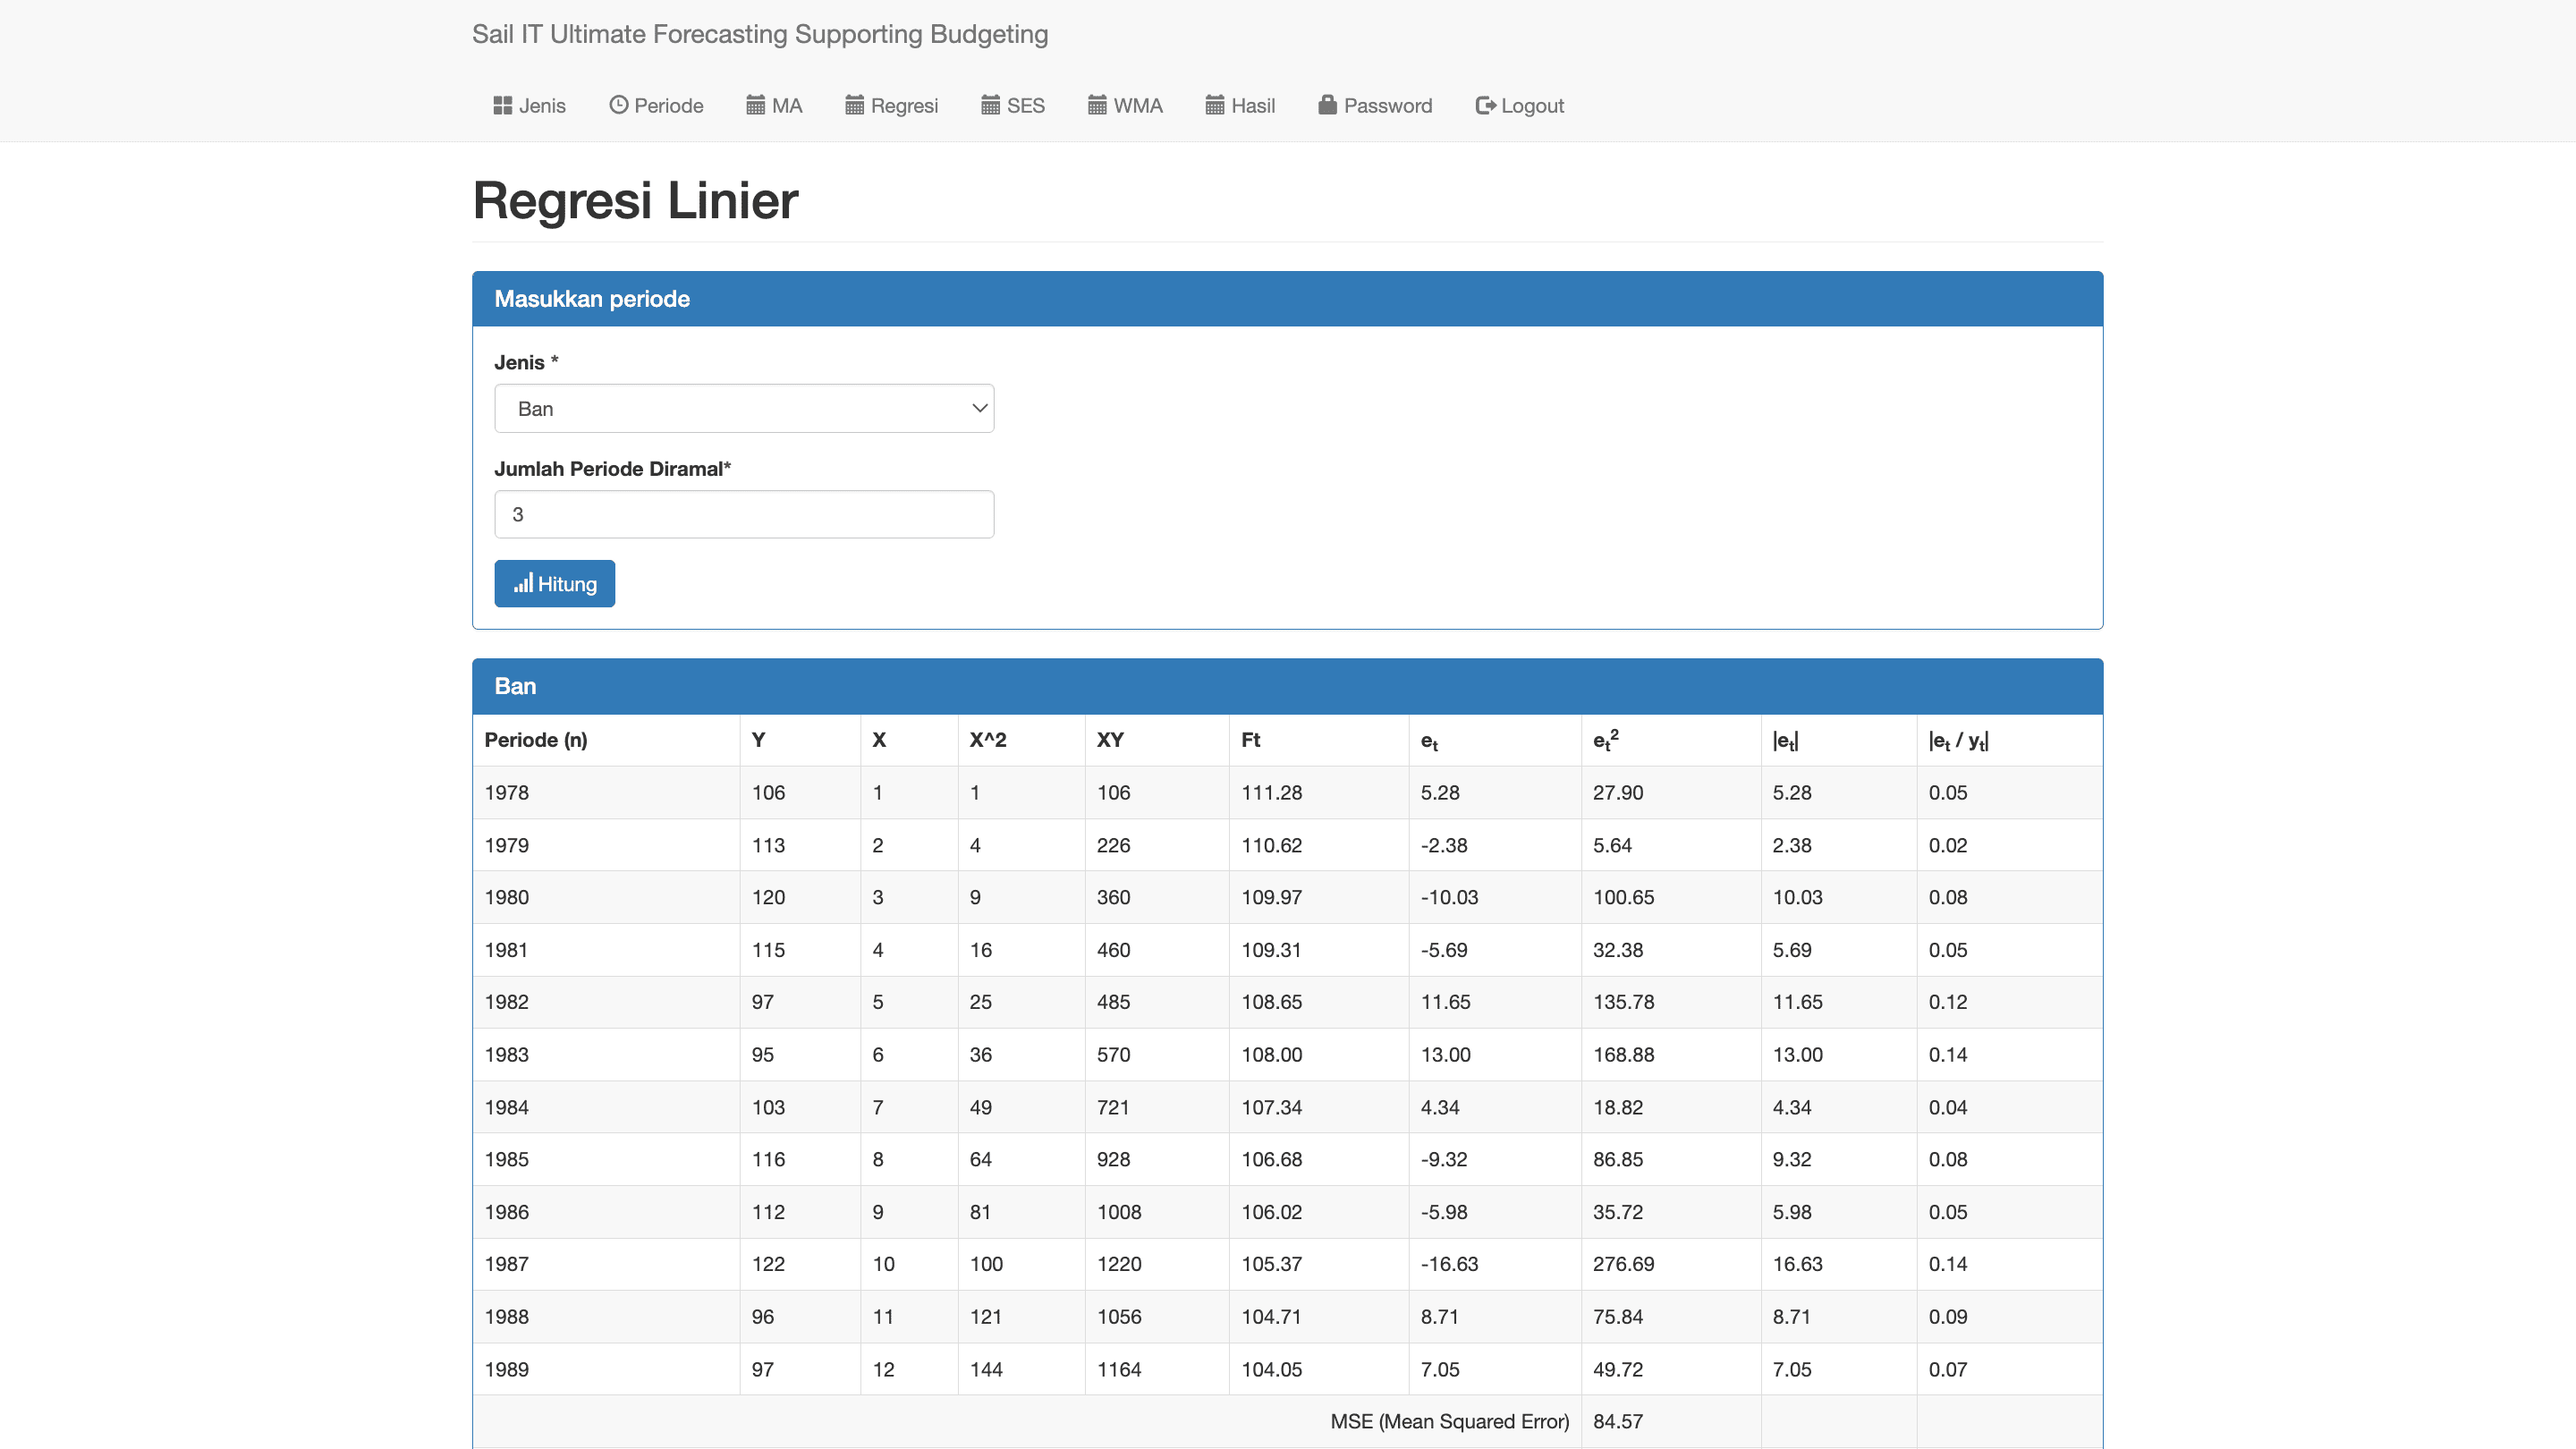Image resolution: width=2576 pixels, height=1449 pixels.
Task: Open the Periode menu item
Action: point(656,105)
